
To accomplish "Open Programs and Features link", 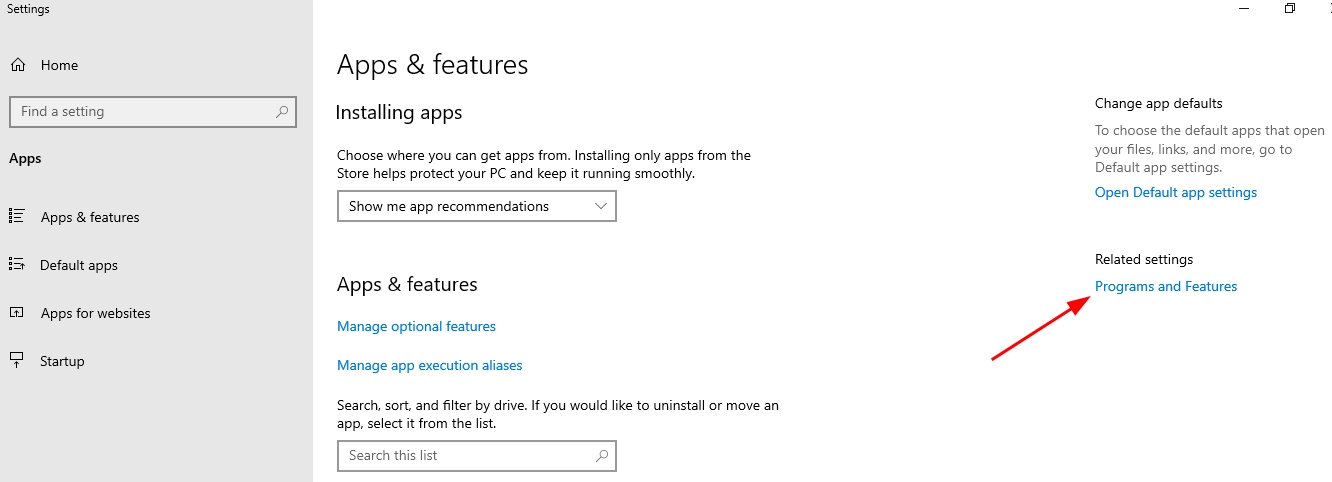I will tap(1166, 286).
